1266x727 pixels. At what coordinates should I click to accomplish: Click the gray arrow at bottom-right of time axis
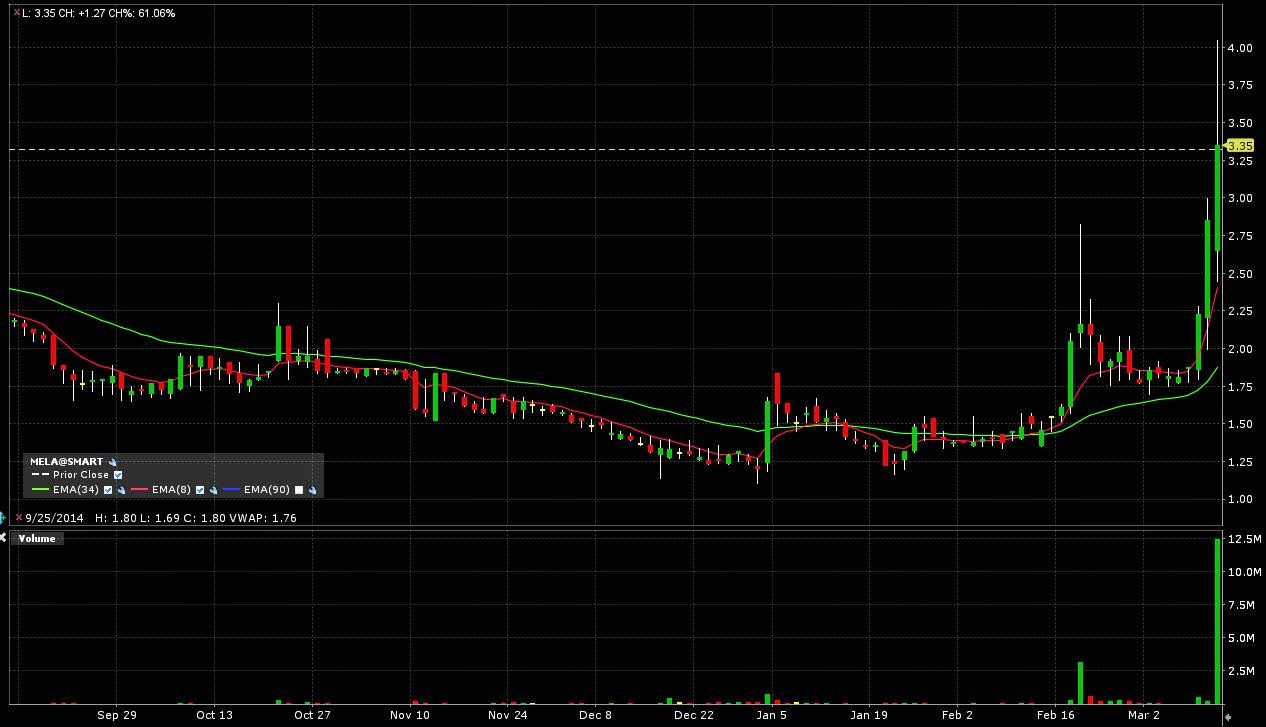[x=1229, y=718]
